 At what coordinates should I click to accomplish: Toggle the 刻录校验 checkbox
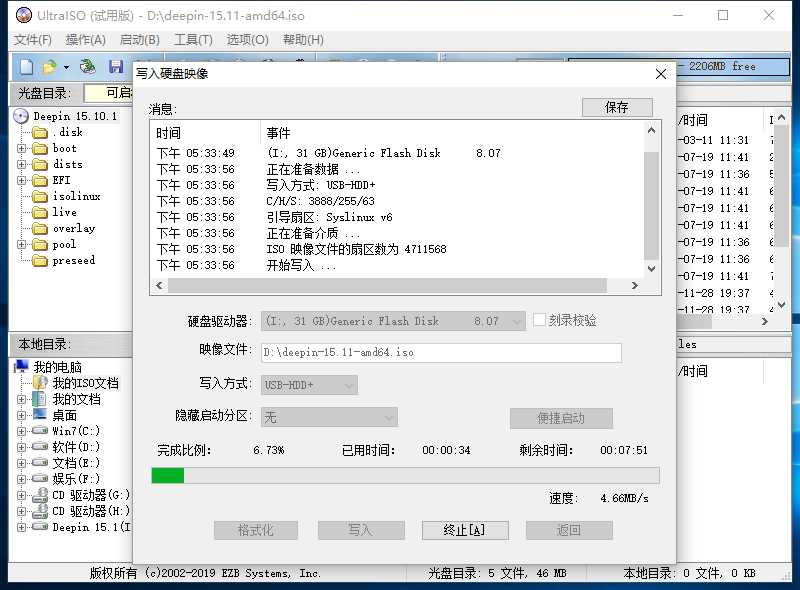[539, 320]
